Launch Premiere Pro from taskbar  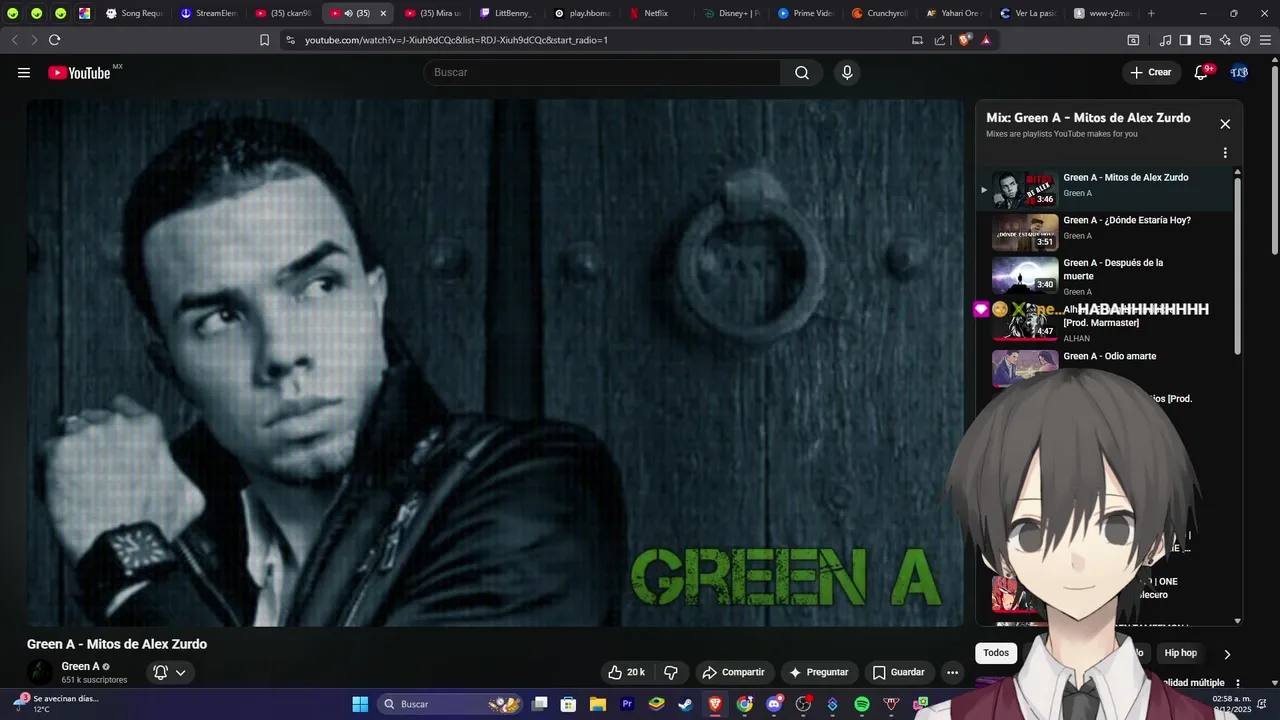pyautogui.click(x=628, y=704)
